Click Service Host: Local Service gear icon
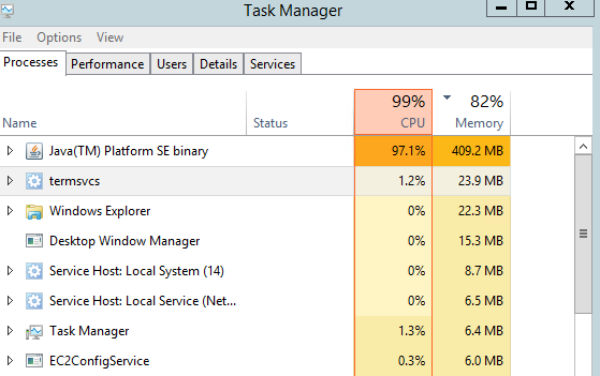 34,301
